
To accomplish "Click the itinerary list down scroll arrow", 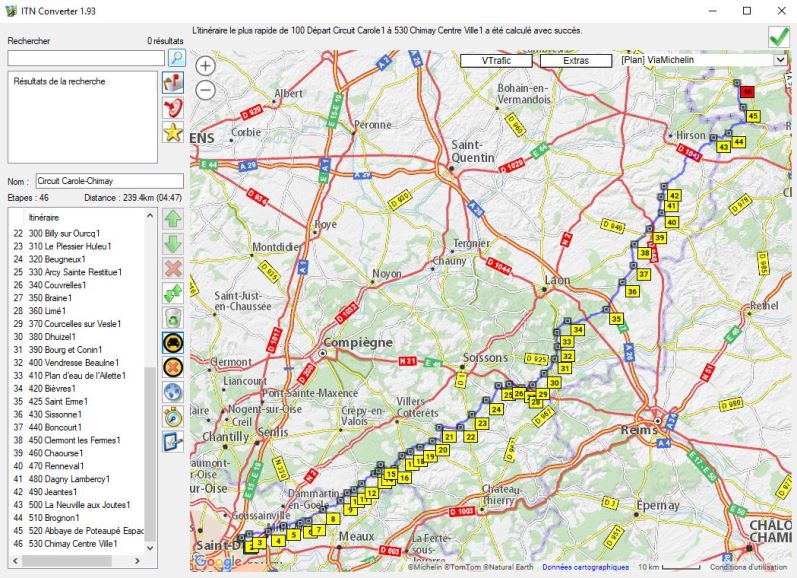I will (150, 548).
